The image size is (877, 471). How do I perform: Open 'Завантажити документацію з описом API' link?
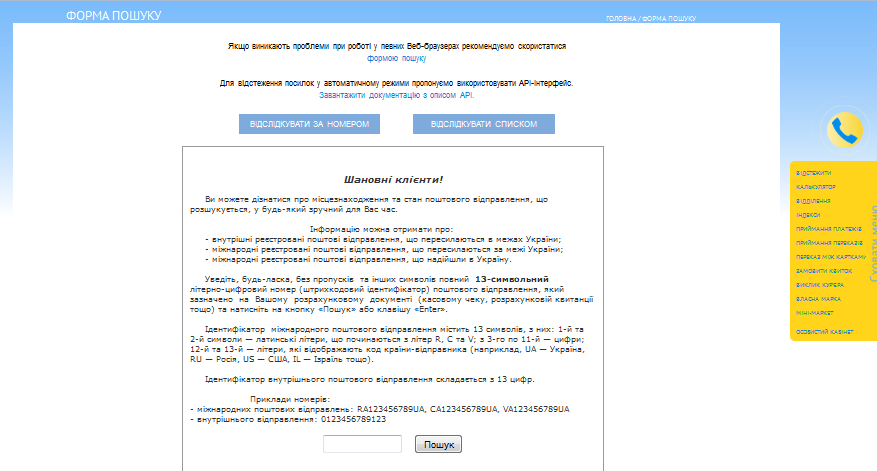click(397, 95)
